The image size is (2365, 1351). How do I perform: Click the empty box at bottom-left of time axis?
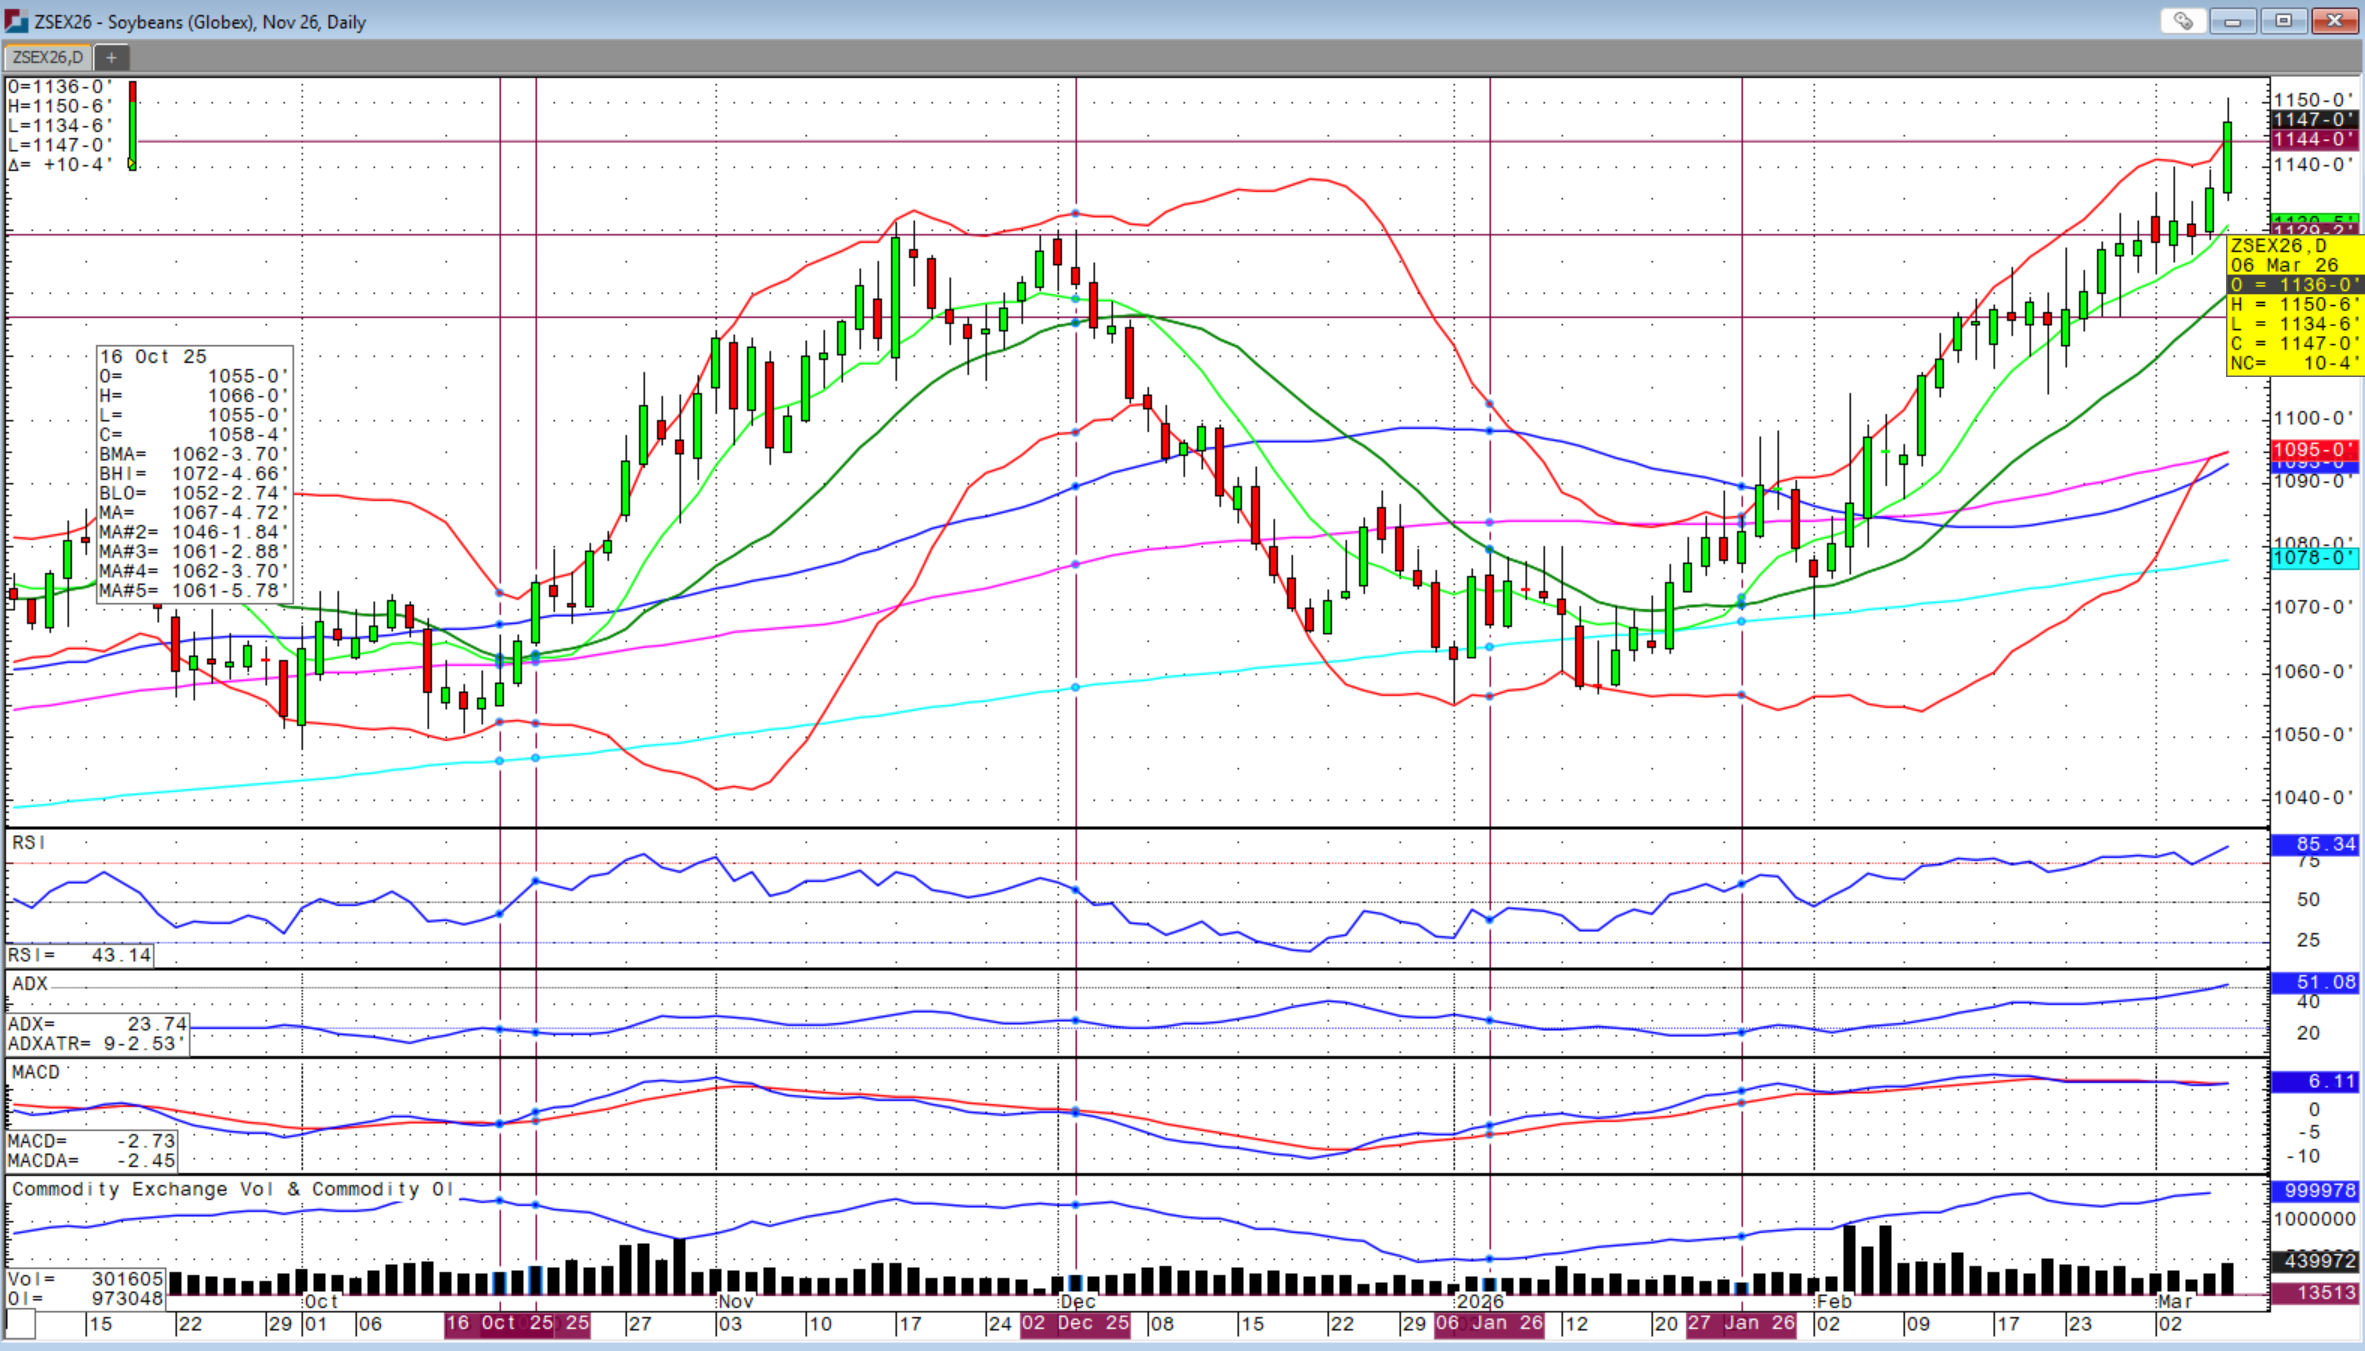click(x=20, y=1324)
